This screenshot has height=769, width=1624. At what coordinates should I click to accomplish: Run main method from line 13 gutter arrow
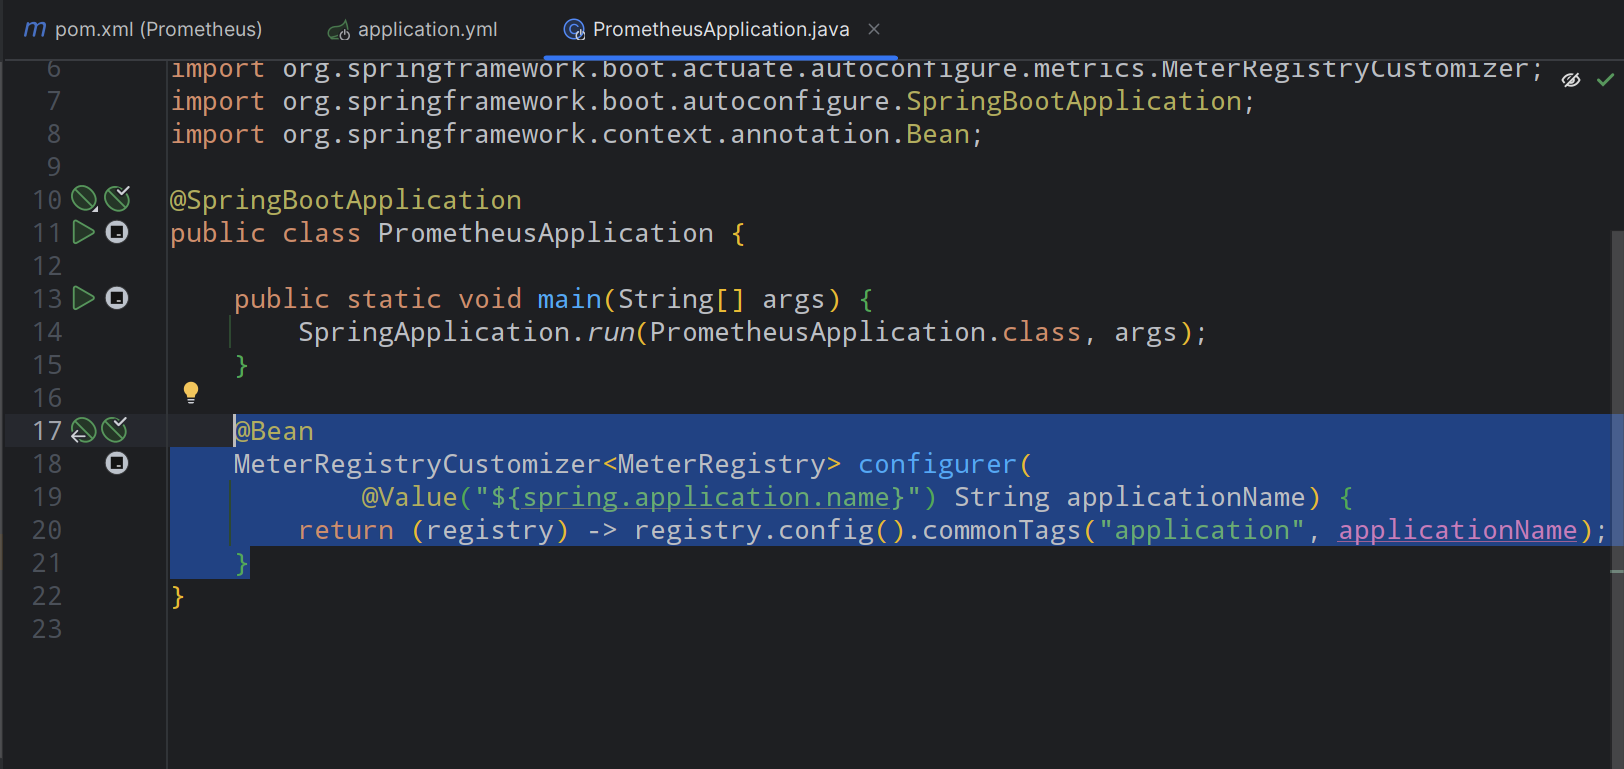pyautogui.click(x=84, y=298)
